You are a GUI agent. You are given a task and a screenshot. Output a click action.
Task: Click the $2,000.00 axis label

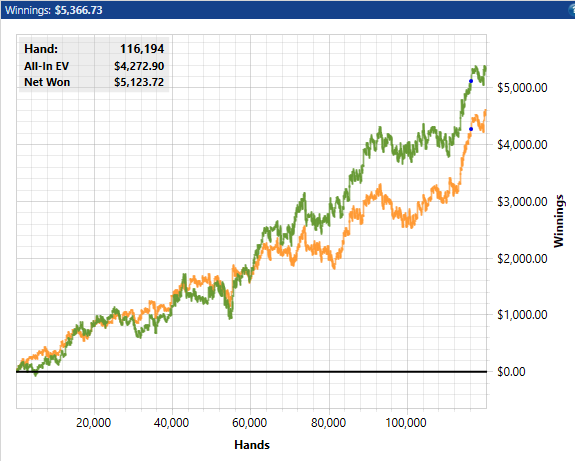522,259
